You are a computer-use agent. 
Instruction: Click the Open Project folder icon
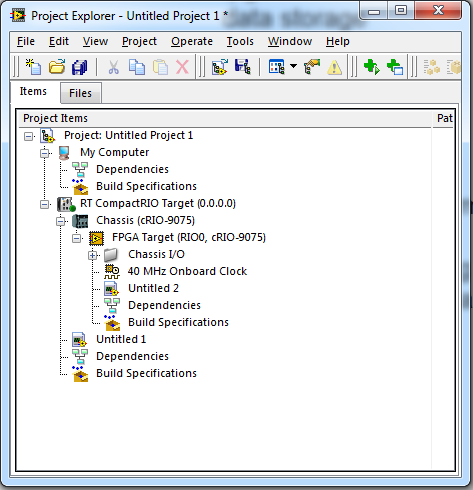[x=57, y=67]
